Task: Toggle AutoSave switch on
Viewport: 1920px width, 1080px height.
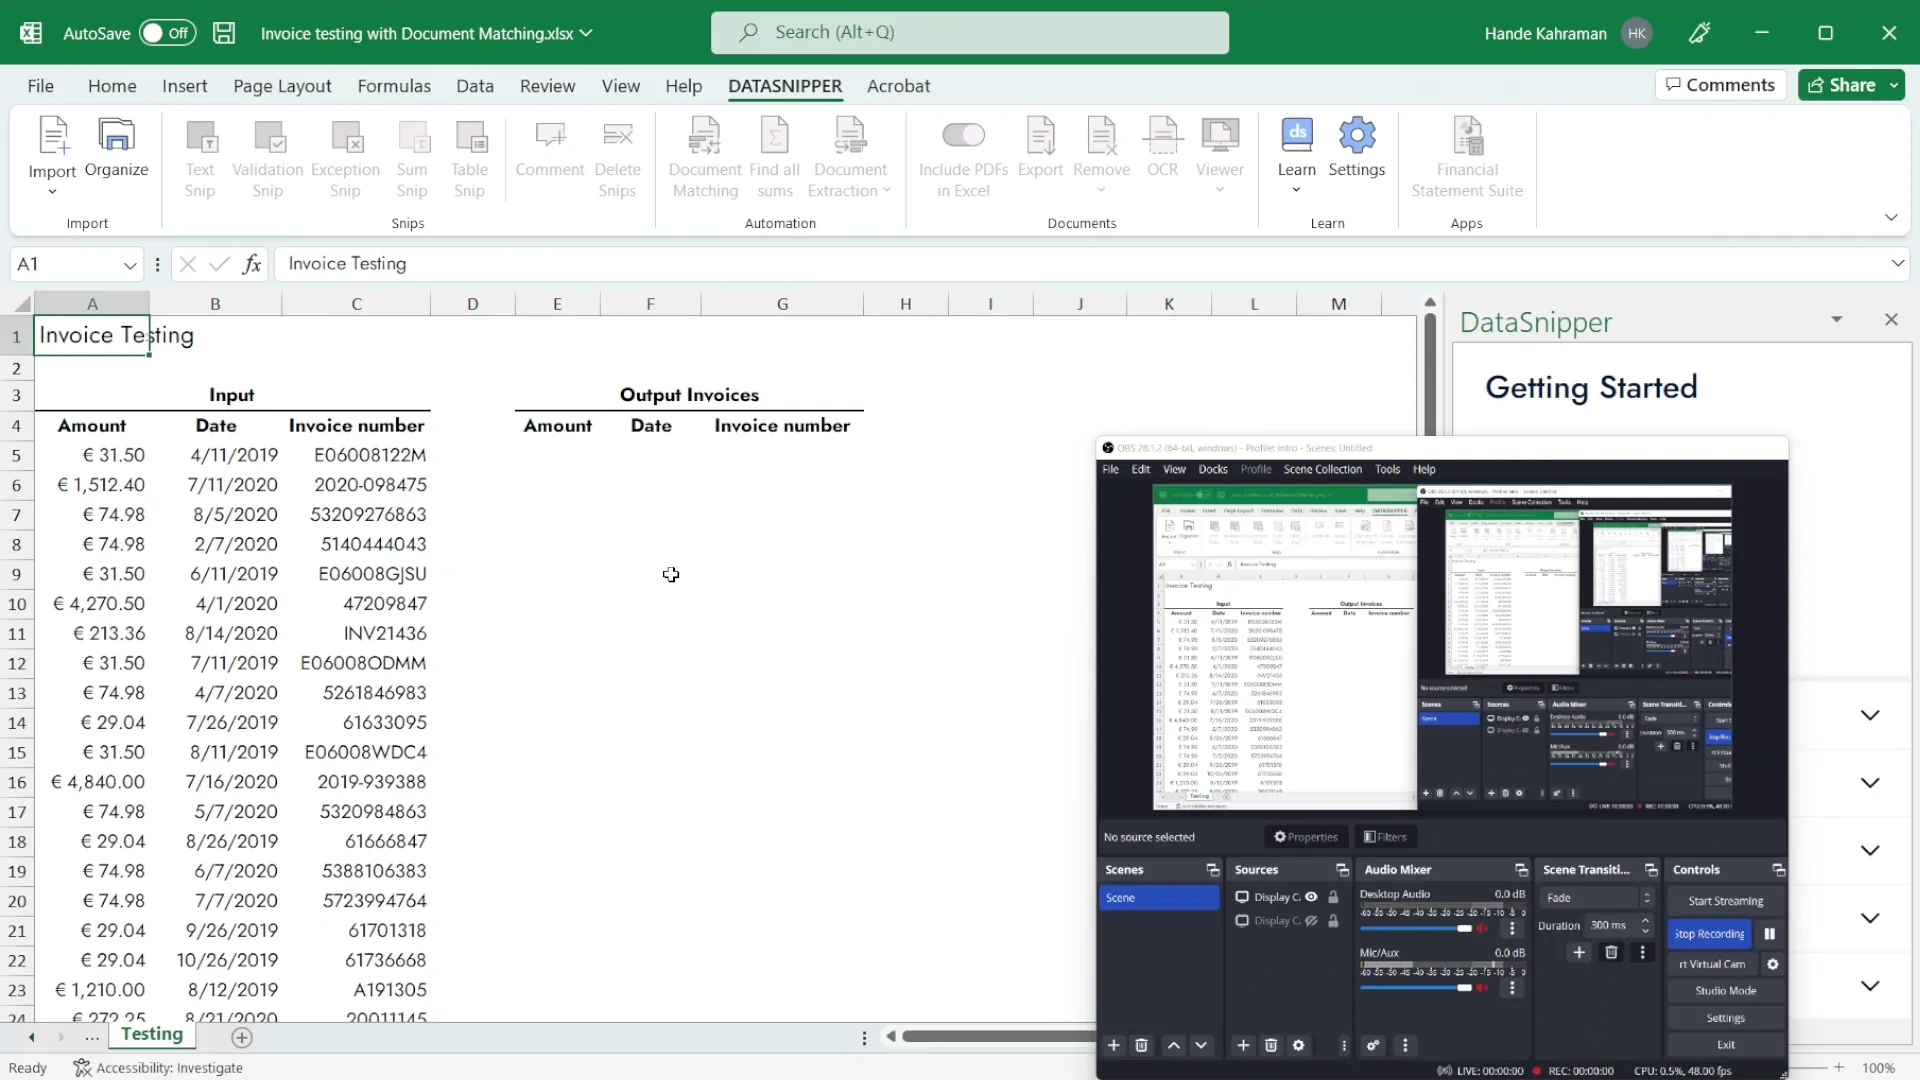Action: (166, 33)
